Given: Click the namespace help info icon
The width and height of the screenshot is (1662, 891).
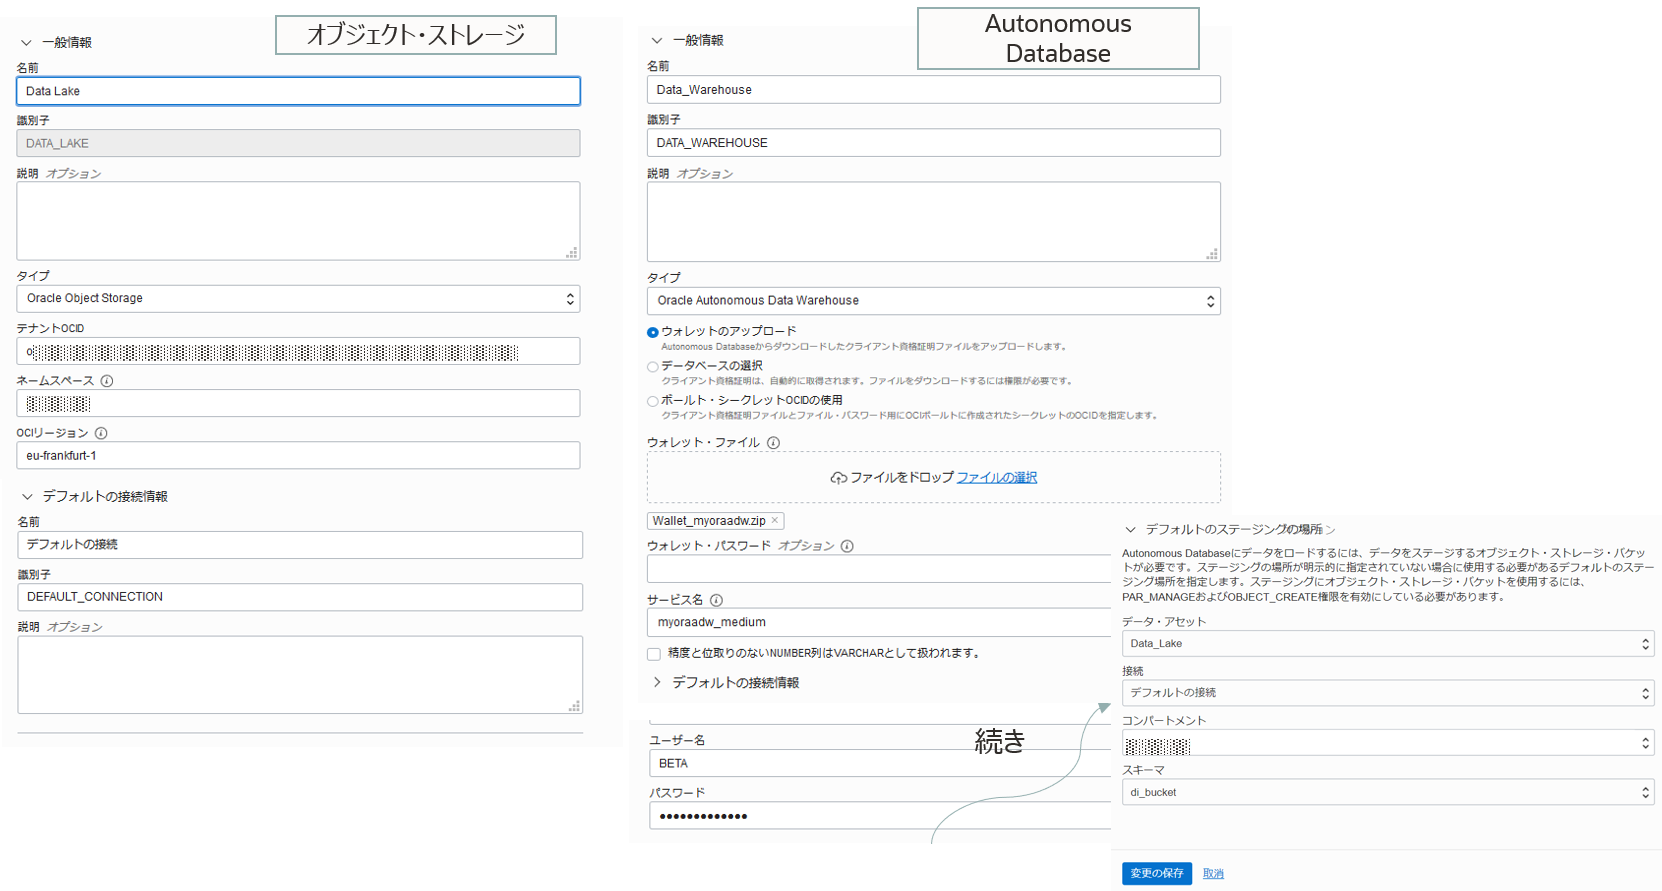Looking at the screenshot, I should point(107,381).
